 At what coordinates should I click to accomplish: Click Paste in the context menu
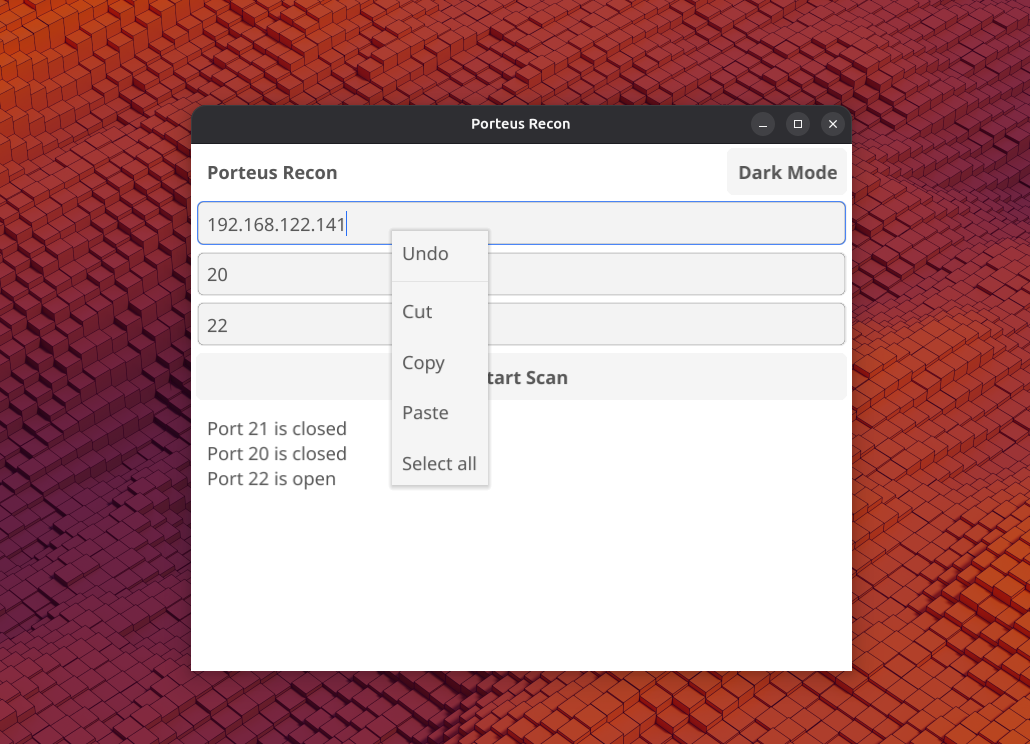pyautogui.click(x=424, y=412)
